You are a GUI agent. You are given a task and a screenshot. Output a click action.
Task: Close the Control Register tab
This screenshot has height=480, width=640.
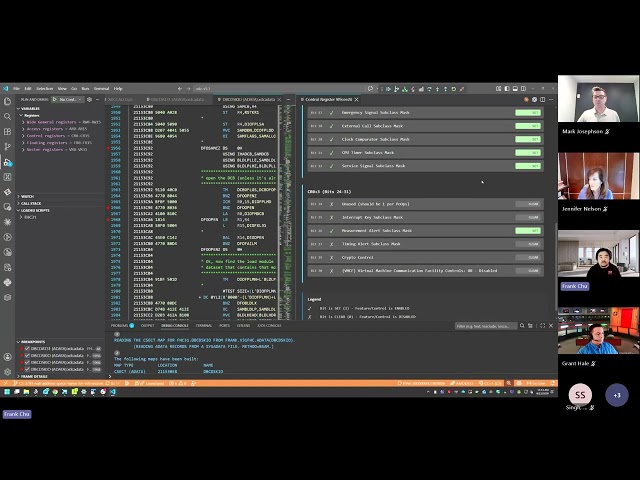(x=356, y=100)
